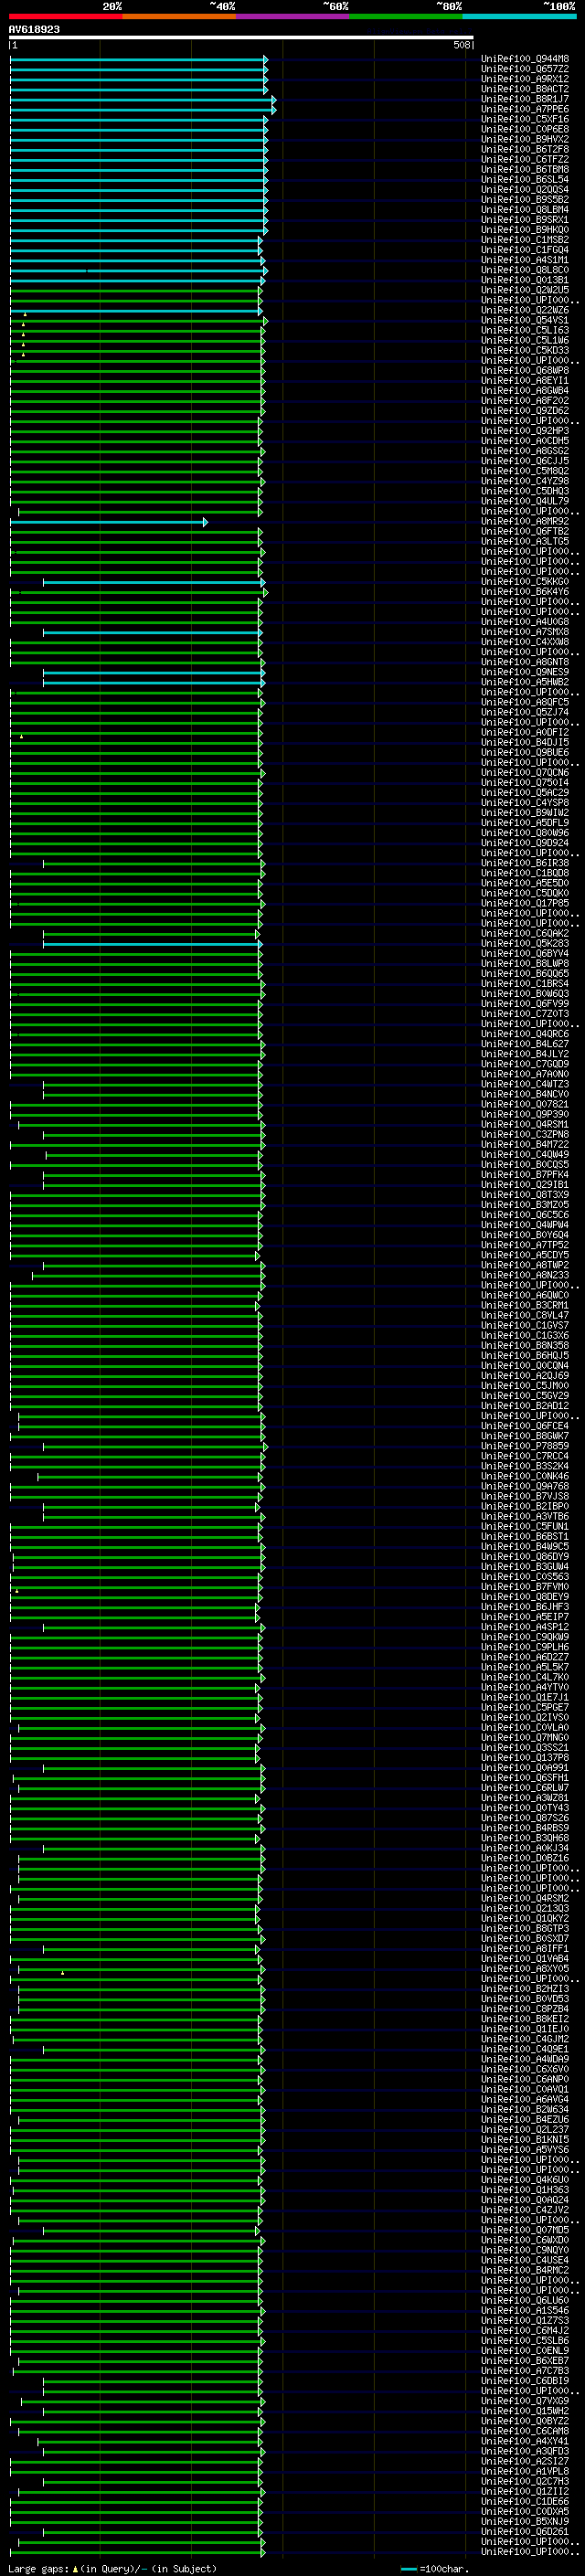Click the red ~20% identity legend bar
This screenshot has height=2576, width=585.
(x=66, y=16)
